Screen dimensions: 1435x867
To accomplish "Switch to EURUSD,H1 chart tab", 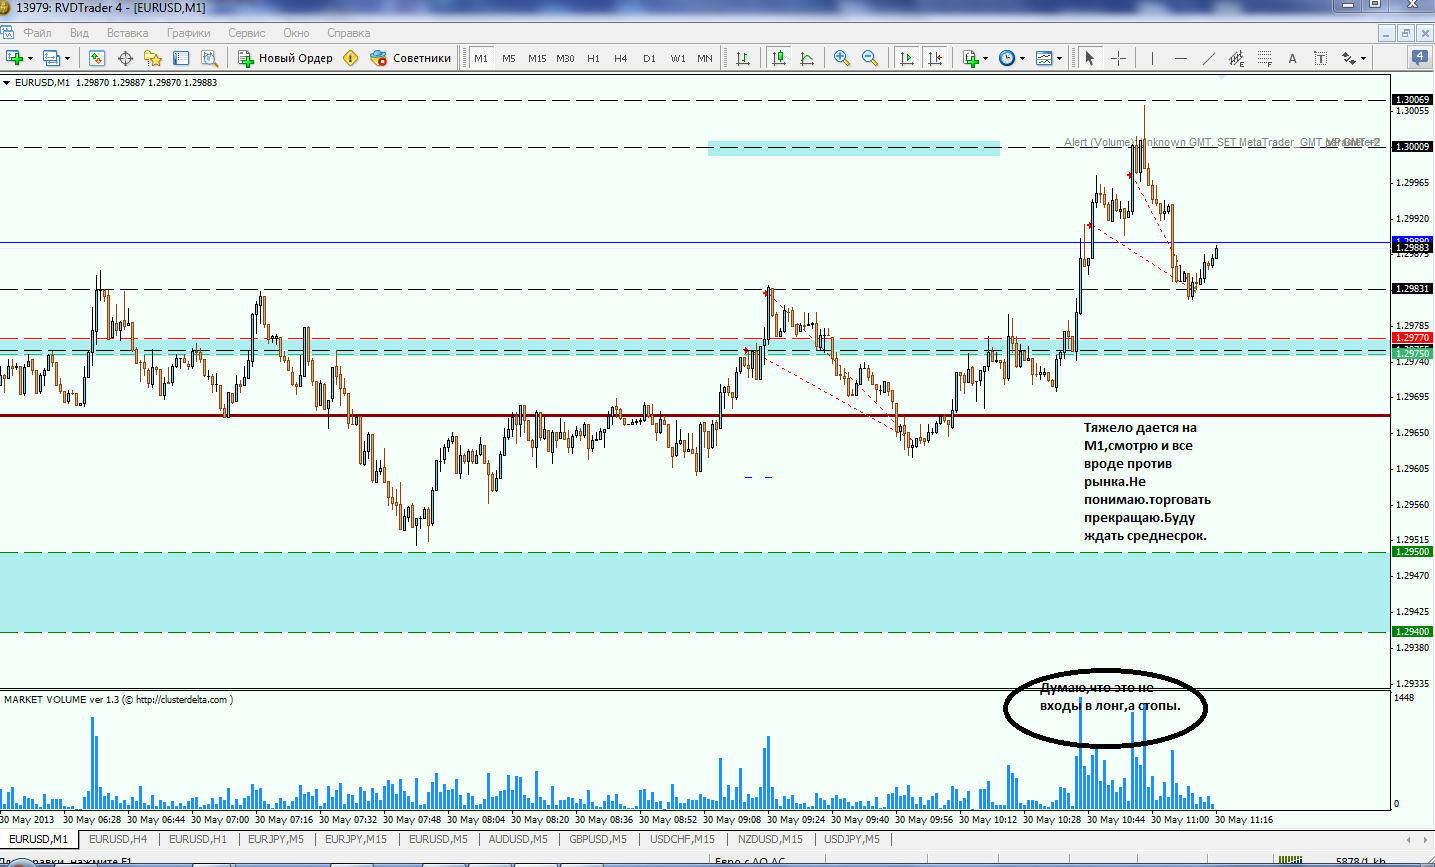I will click(x=198, y=839).
